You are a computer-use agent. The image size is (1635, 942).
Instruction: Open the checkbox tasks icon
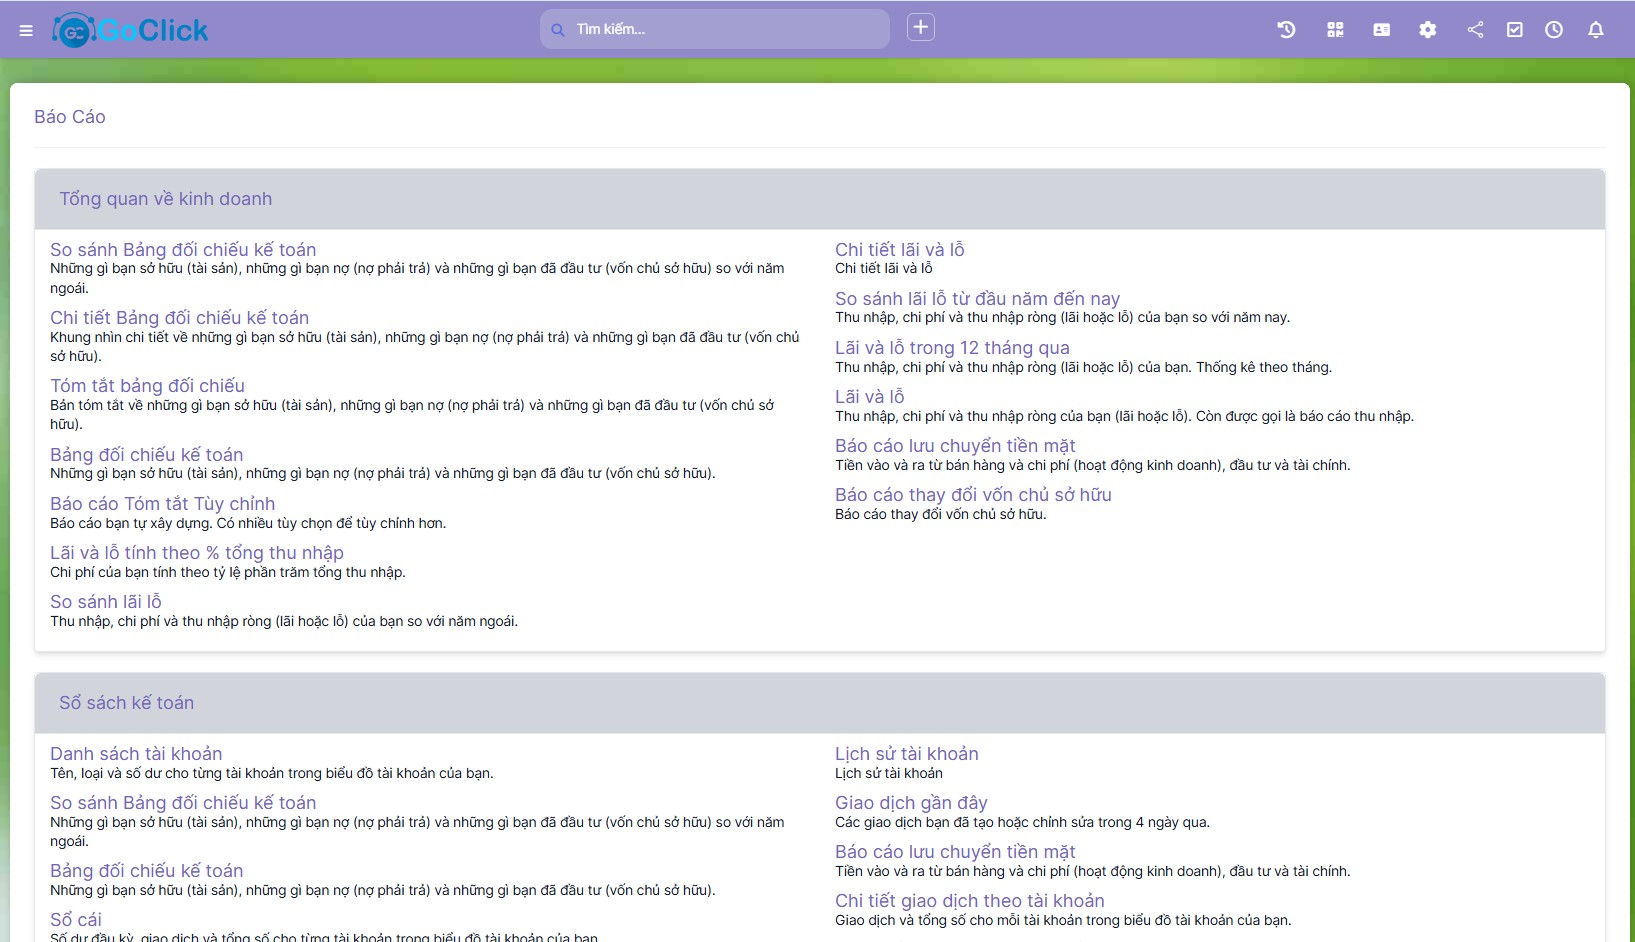pyautogui.click(x=1515, y=30)
